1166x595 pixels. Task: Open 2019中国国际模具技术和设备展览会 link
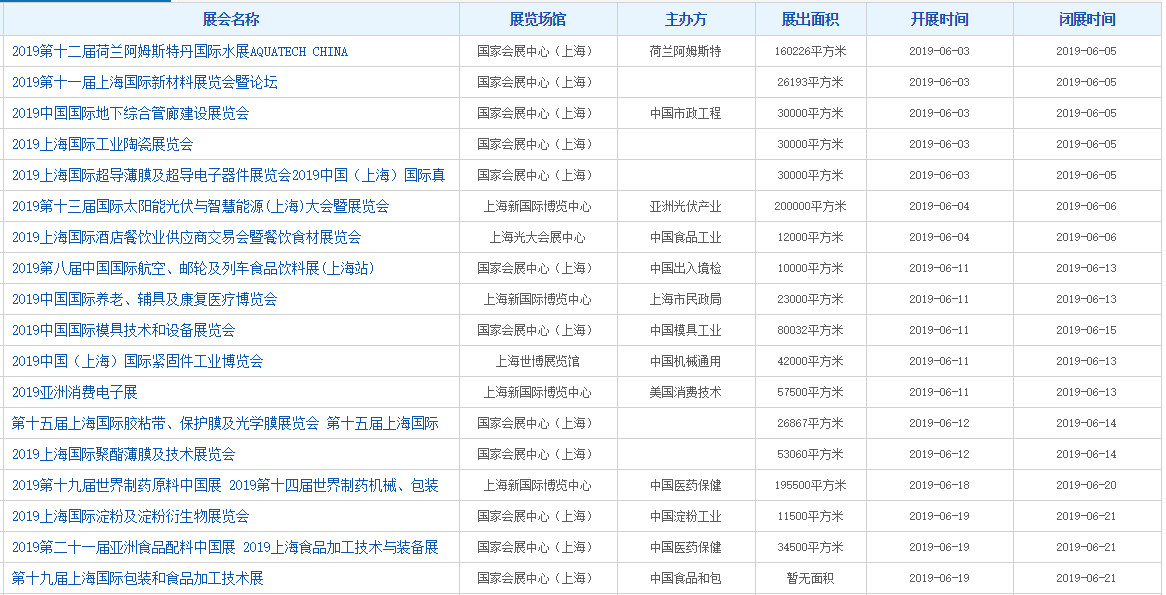[x=123, y=330]
